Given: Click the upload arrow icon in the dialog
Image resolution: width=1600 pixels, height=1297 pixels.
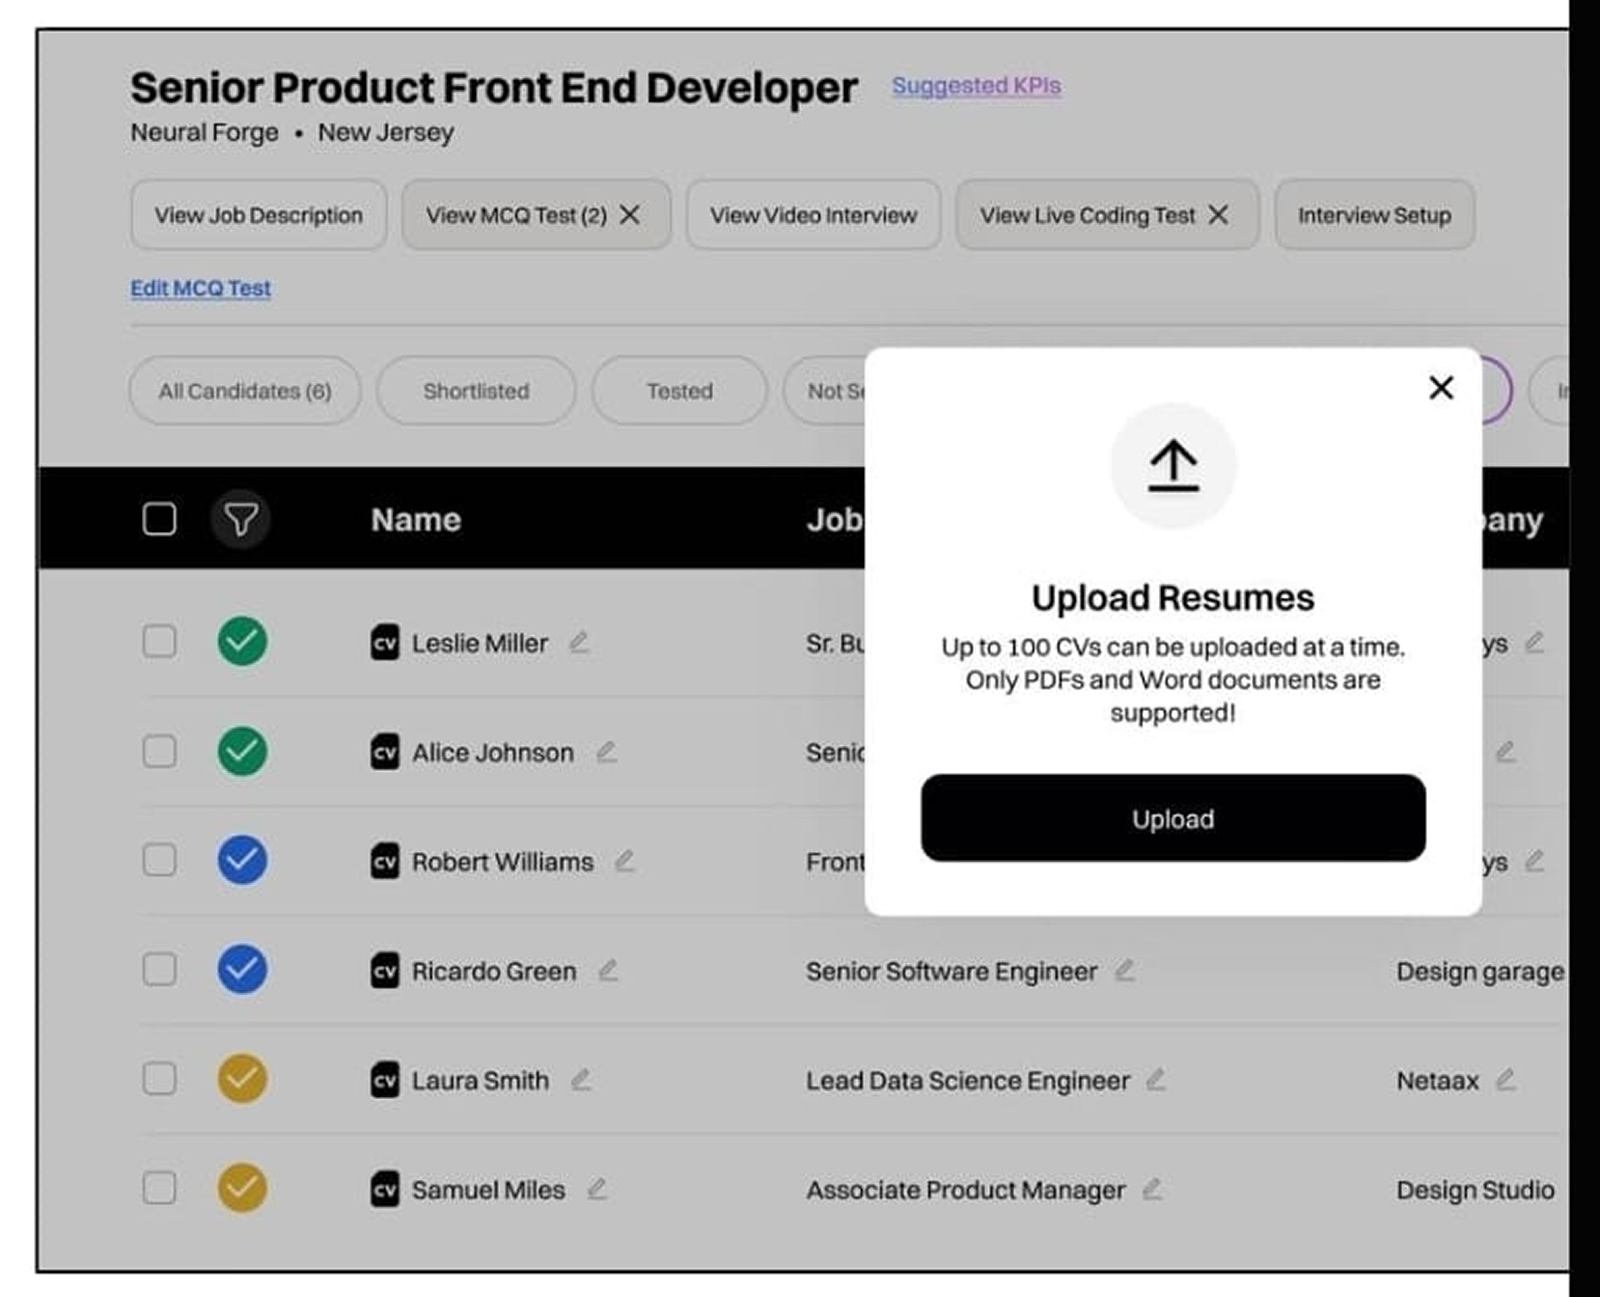Looking at the screenshot, I should (1172, 464).
